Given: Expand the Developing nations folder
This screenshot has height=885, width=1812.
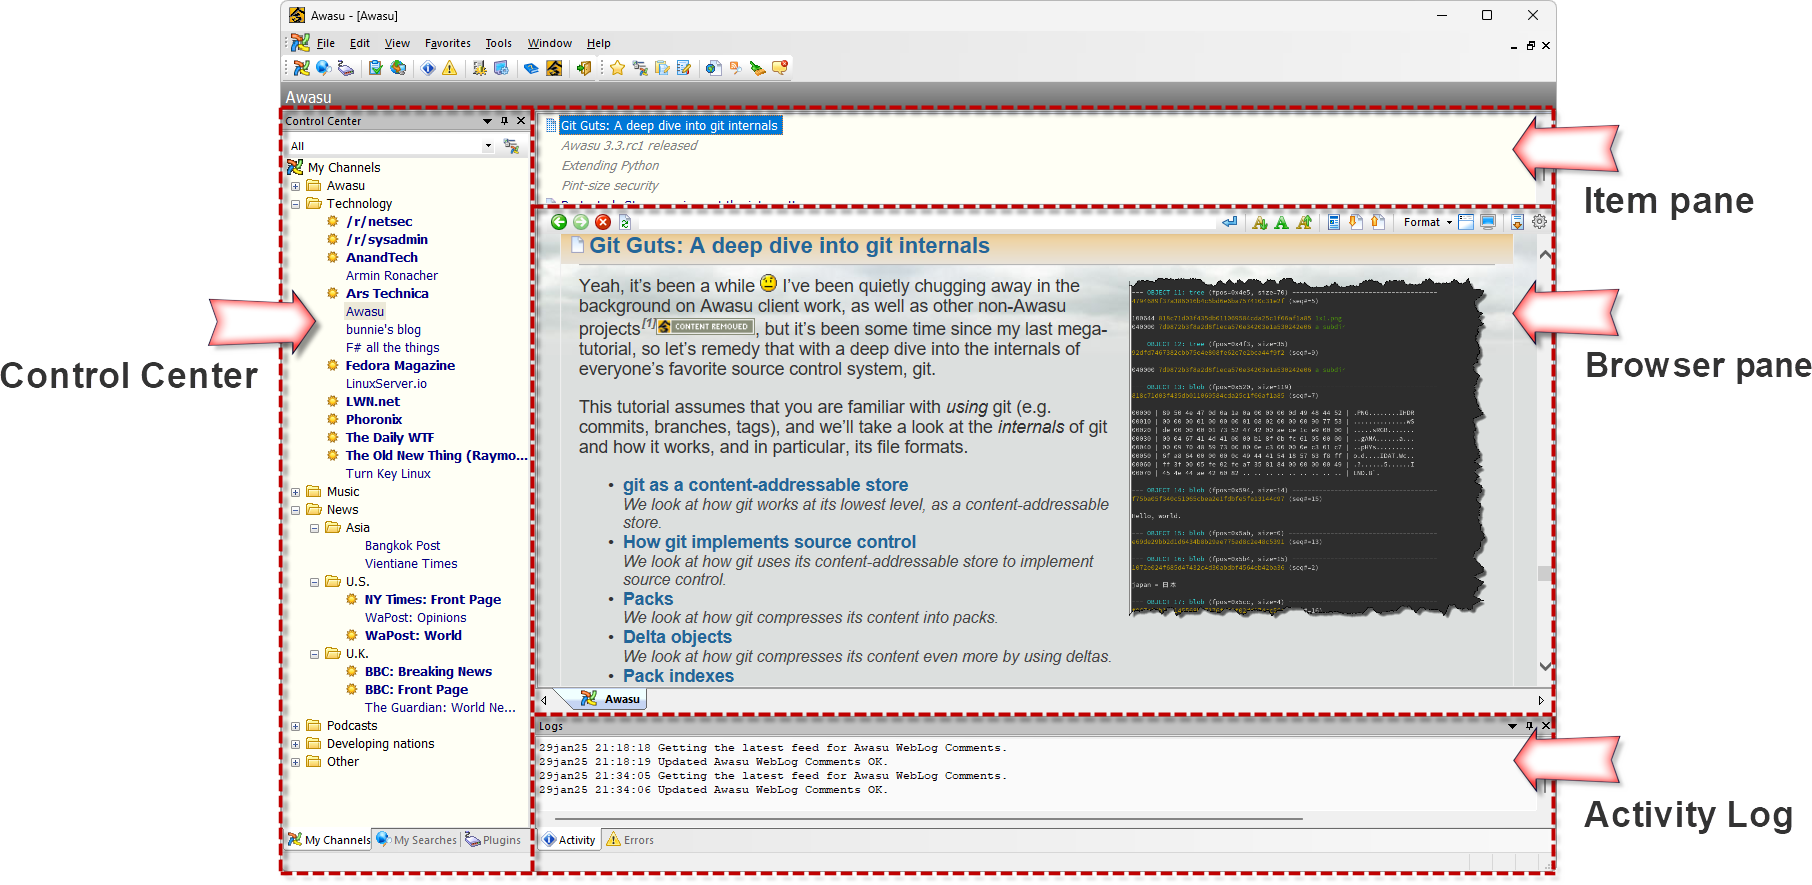Looking at the screenshot, I should [x=295, y=744].
